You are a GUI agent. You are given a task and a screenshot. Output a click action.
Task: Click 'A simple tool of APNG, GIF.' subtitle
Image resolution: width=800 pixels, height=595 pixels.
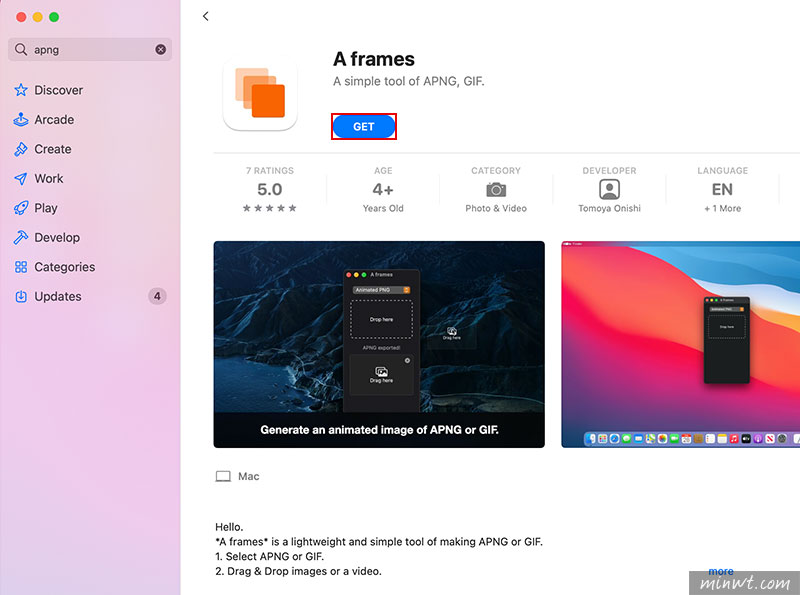tap(409, 81)
